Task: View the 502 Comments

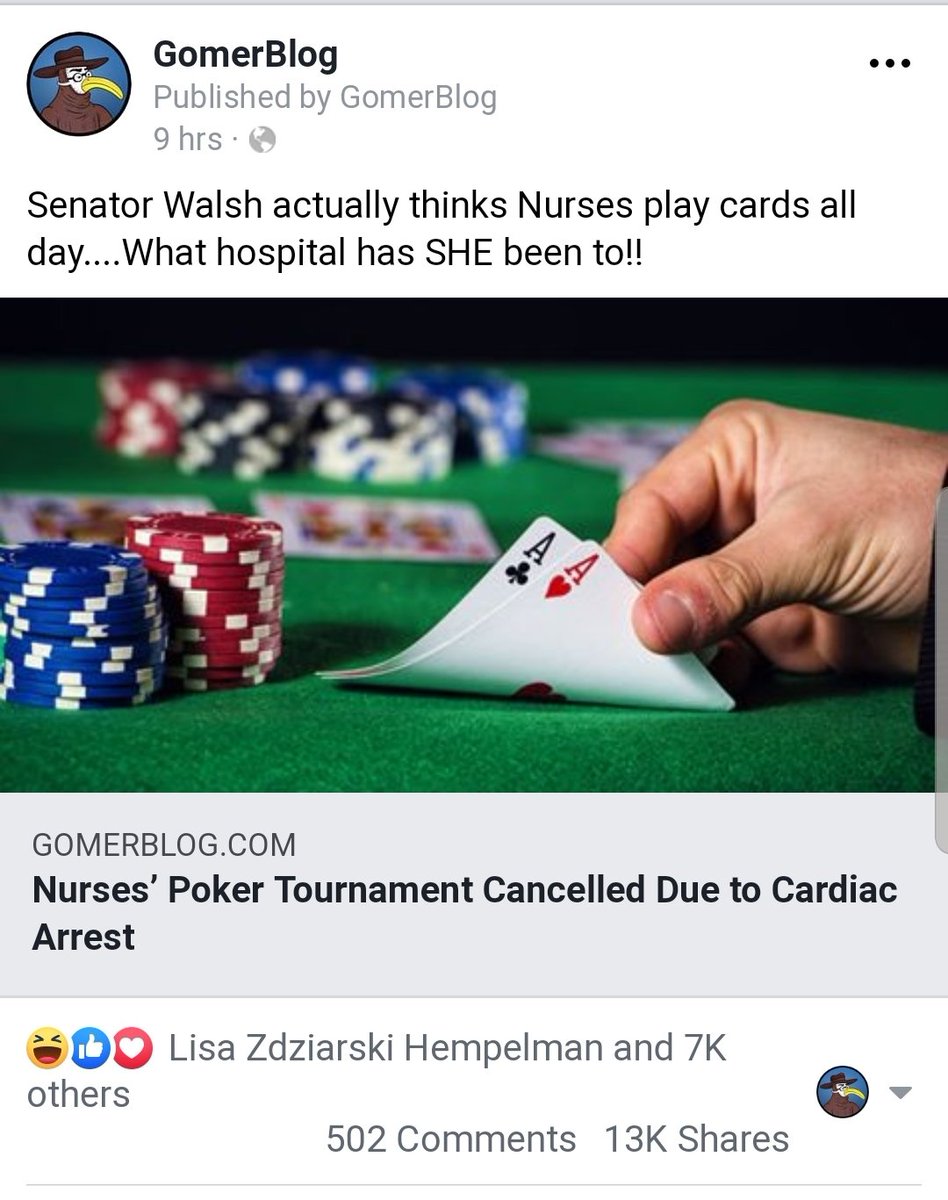Action: click(x=451, y=1139)
